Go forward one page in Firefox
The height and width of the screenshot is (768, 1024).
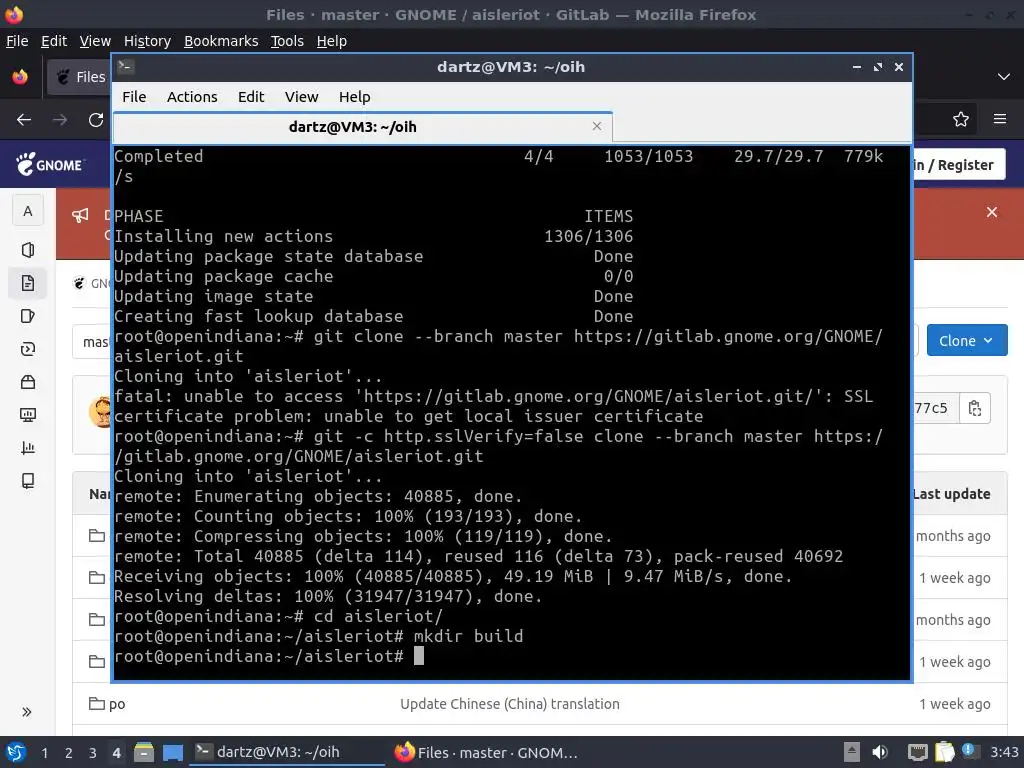point(60,120)
